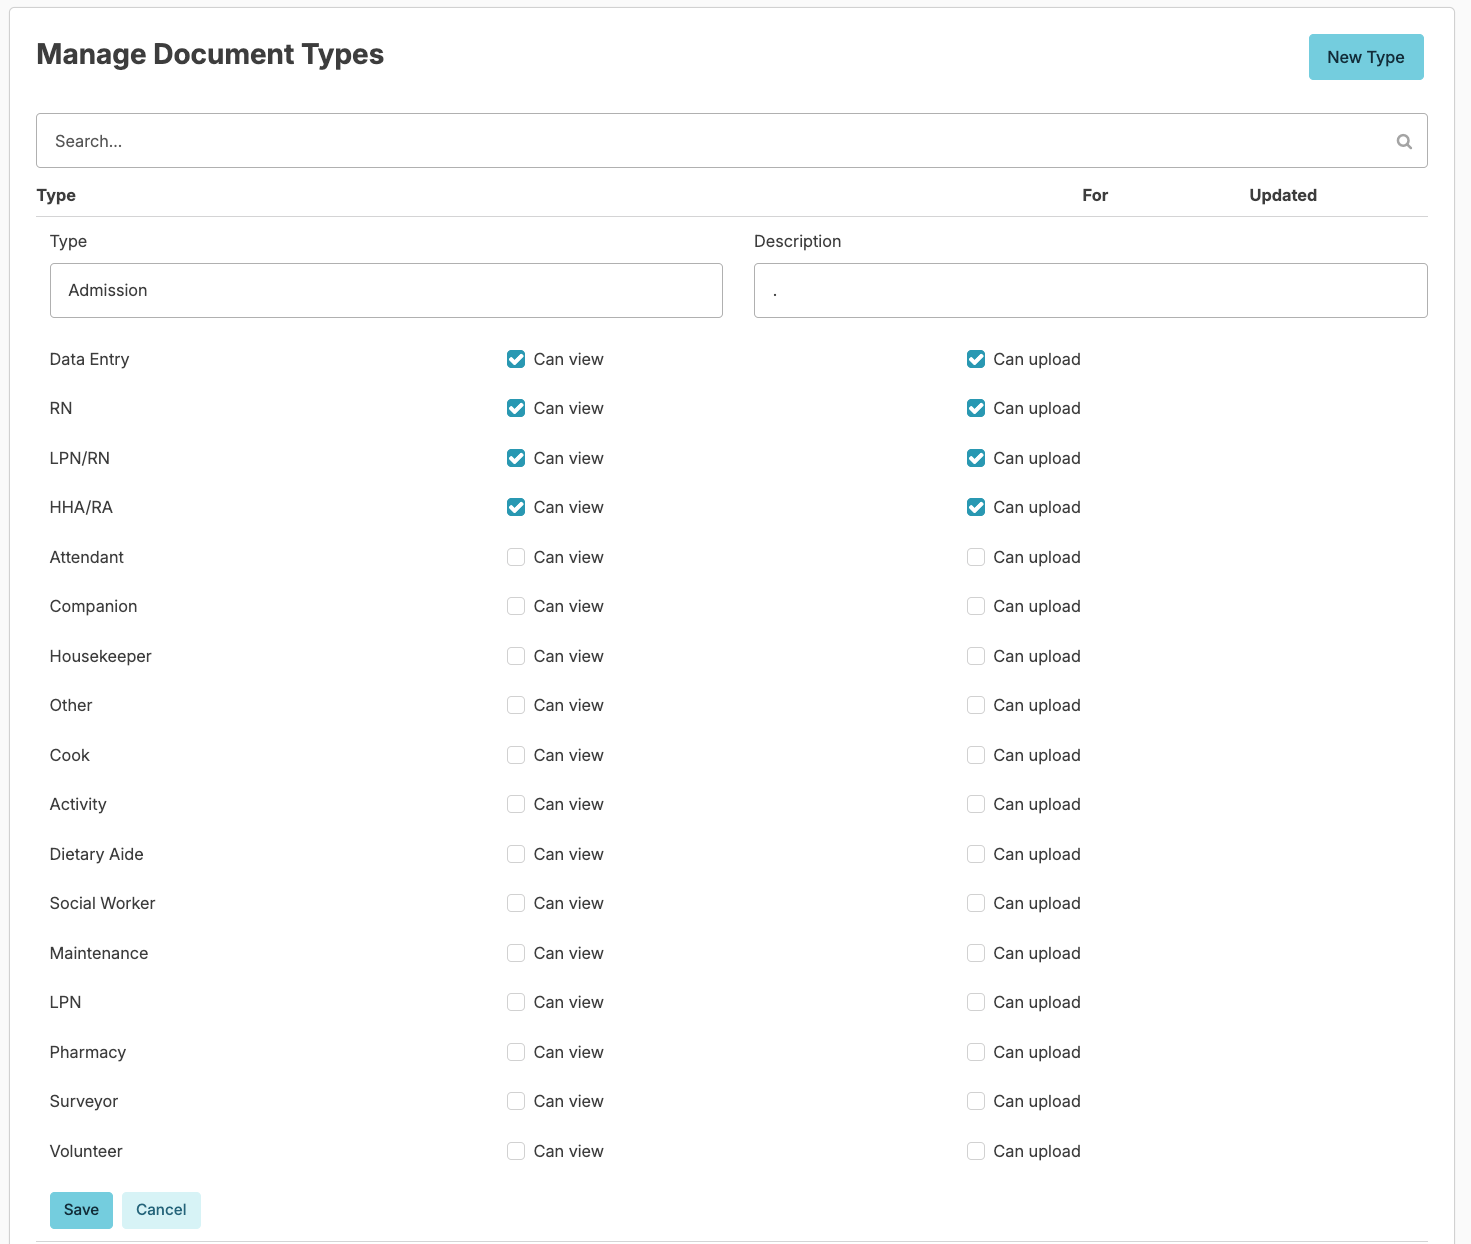Click the Dietary Aide role label
This screenshot has width=1471, height=1244.
click(x=96, y=854)
